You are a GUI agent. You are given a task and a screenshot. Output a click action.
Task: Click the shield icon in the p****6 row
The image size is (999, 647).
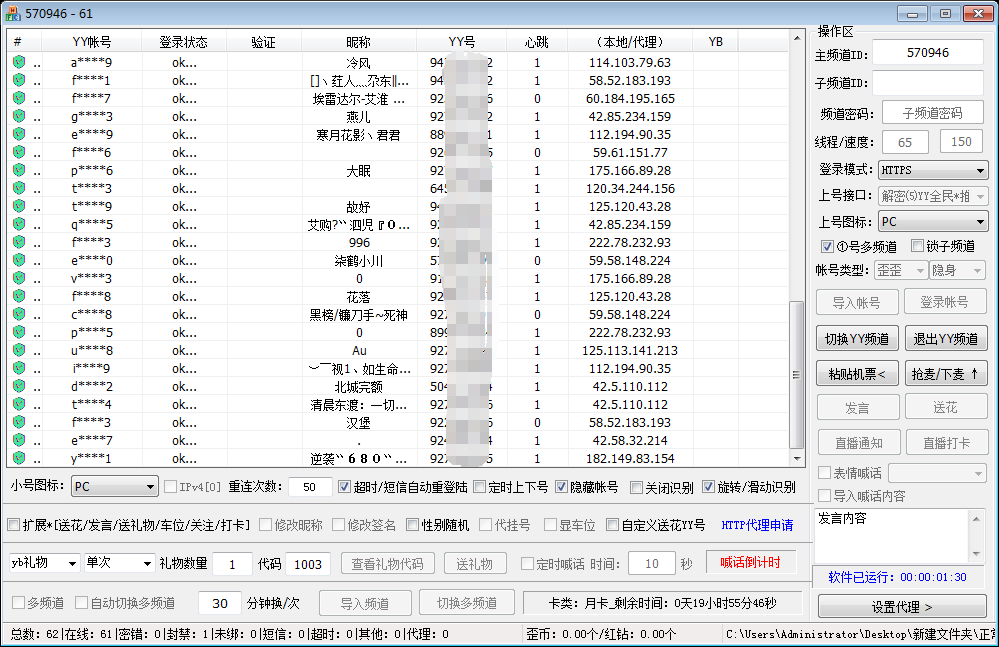(x=19, y=170)
